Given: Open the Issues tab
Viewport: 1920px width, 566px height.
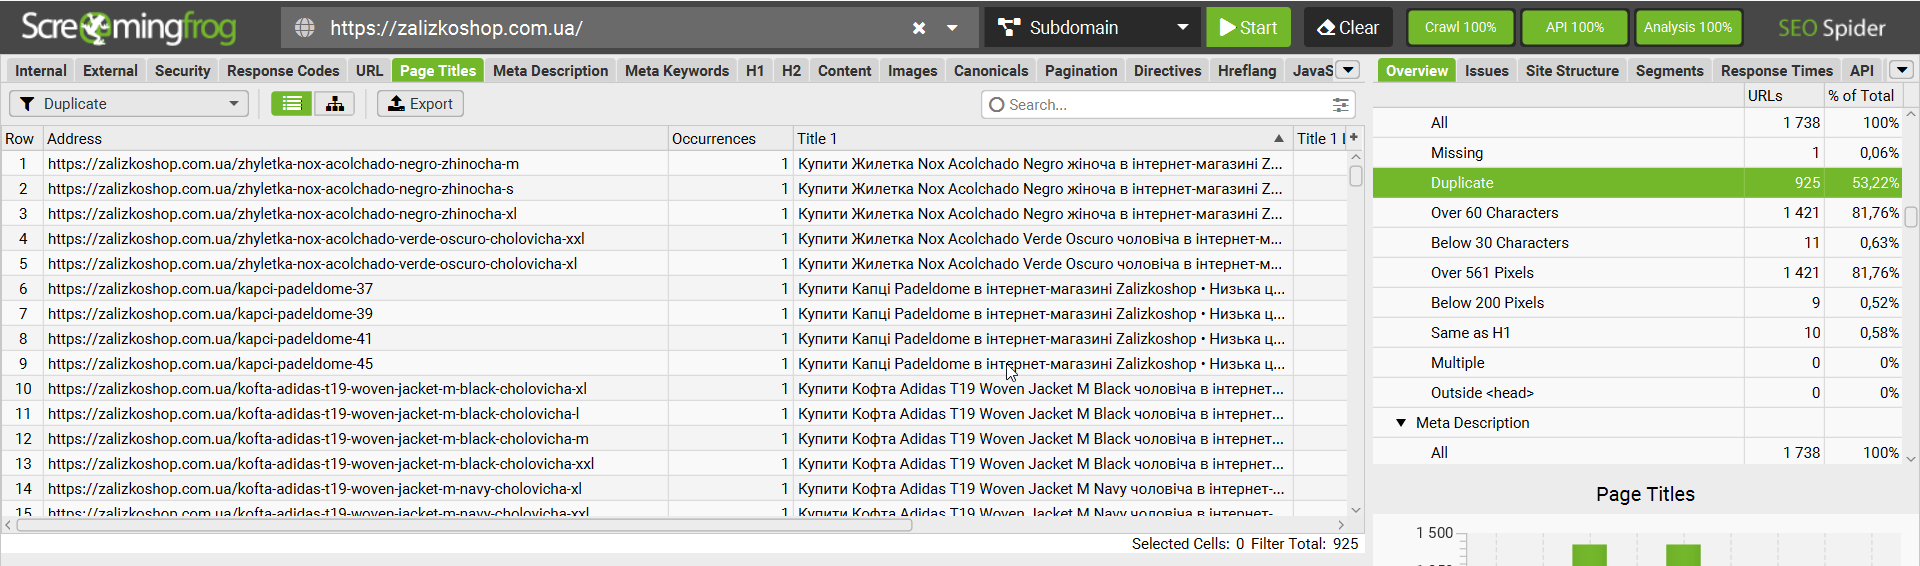Looking at the screenshot, I should point(1486,71).
